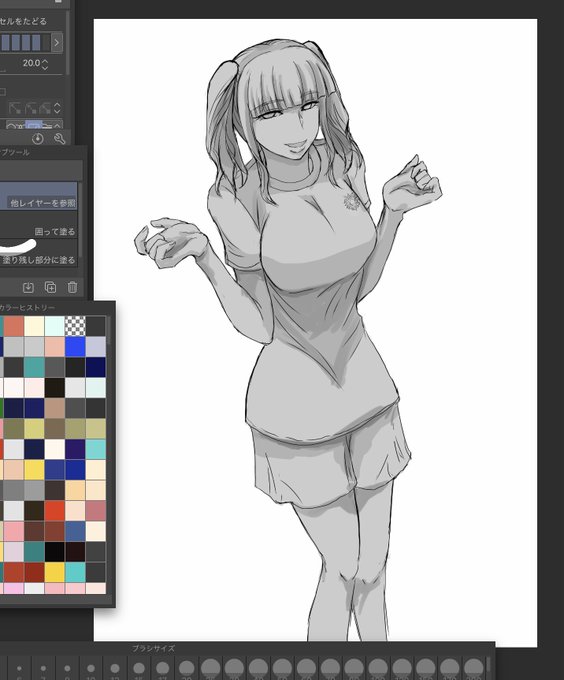Pick the bright royal blue swatch beside lavender
Viewport: 564px width, 680px height.
pyautogui.click(x=75, y=347)
